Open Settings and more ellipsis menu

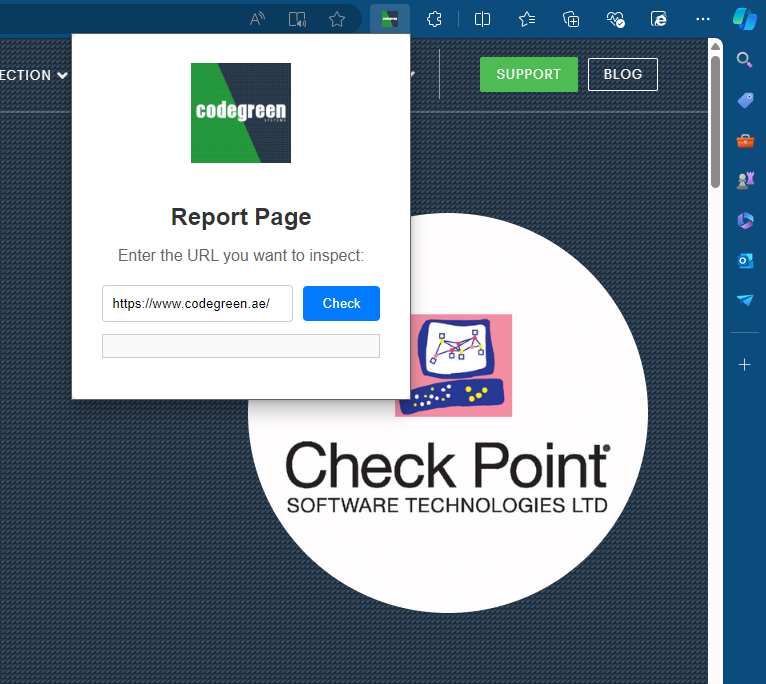(x=702, y=19)
